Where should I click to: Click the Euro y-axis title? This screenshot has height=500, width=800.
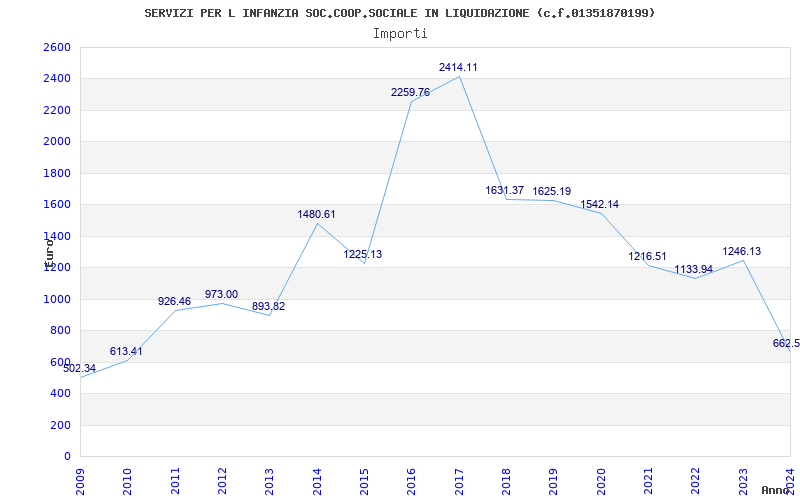coord(49,253)
